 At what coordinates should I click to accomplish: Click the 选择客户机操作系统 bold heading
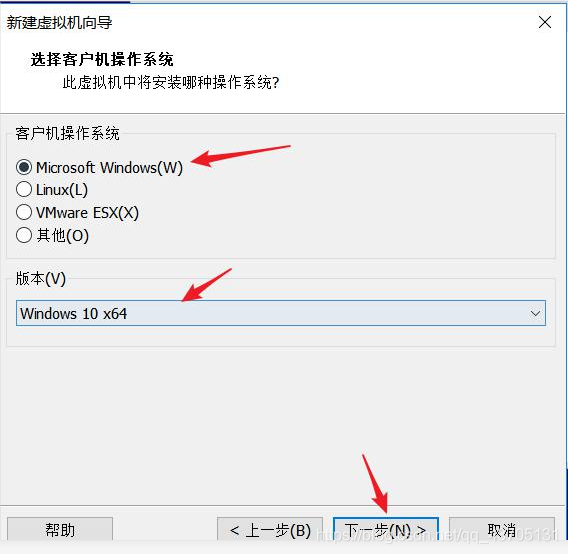[102, 59]
